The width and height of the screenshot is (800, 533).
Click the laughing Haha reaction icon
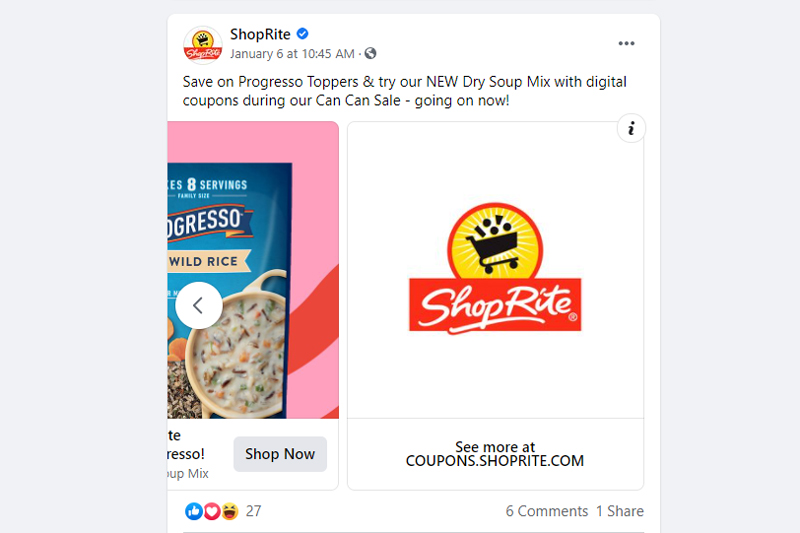coord(230,511)
